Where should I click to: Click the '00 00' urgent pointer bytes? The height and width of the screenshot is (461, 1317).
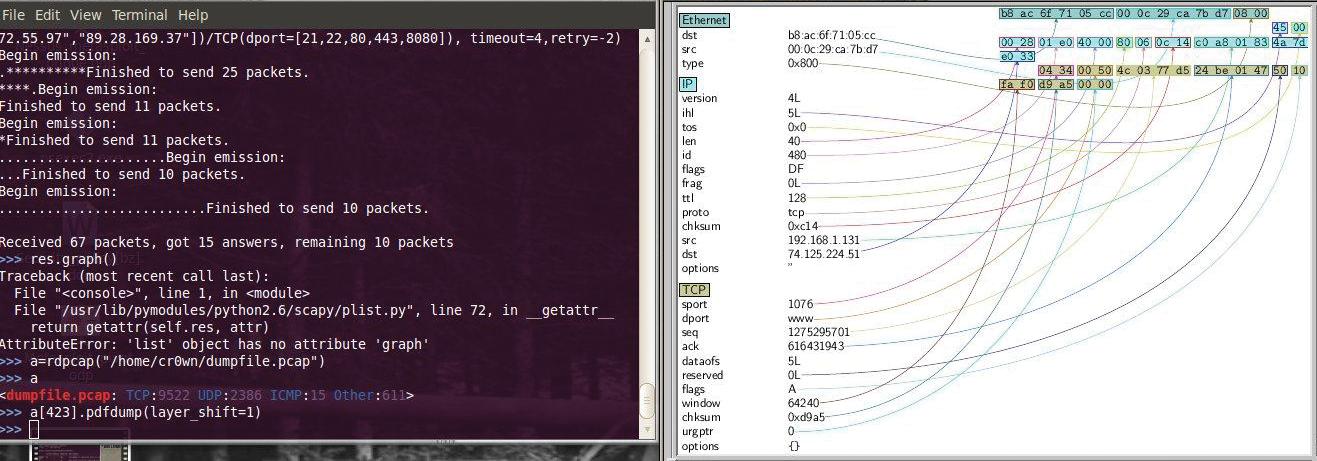coord(1095,85)
